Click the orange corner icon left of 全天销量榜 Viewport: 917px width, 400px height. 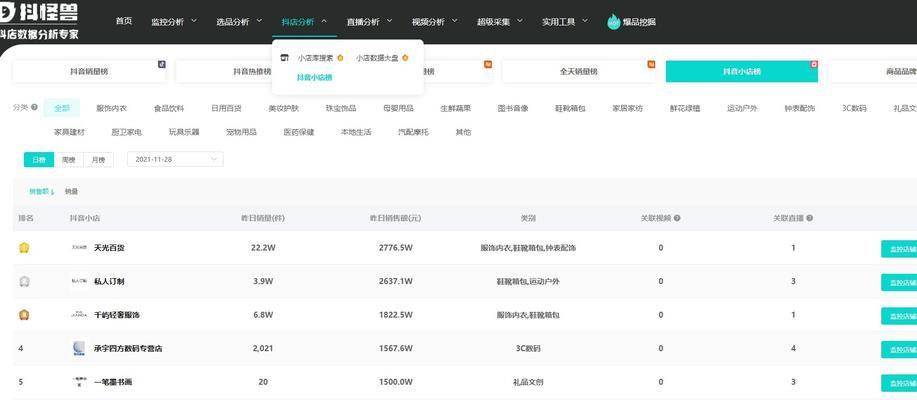(488, 64)
